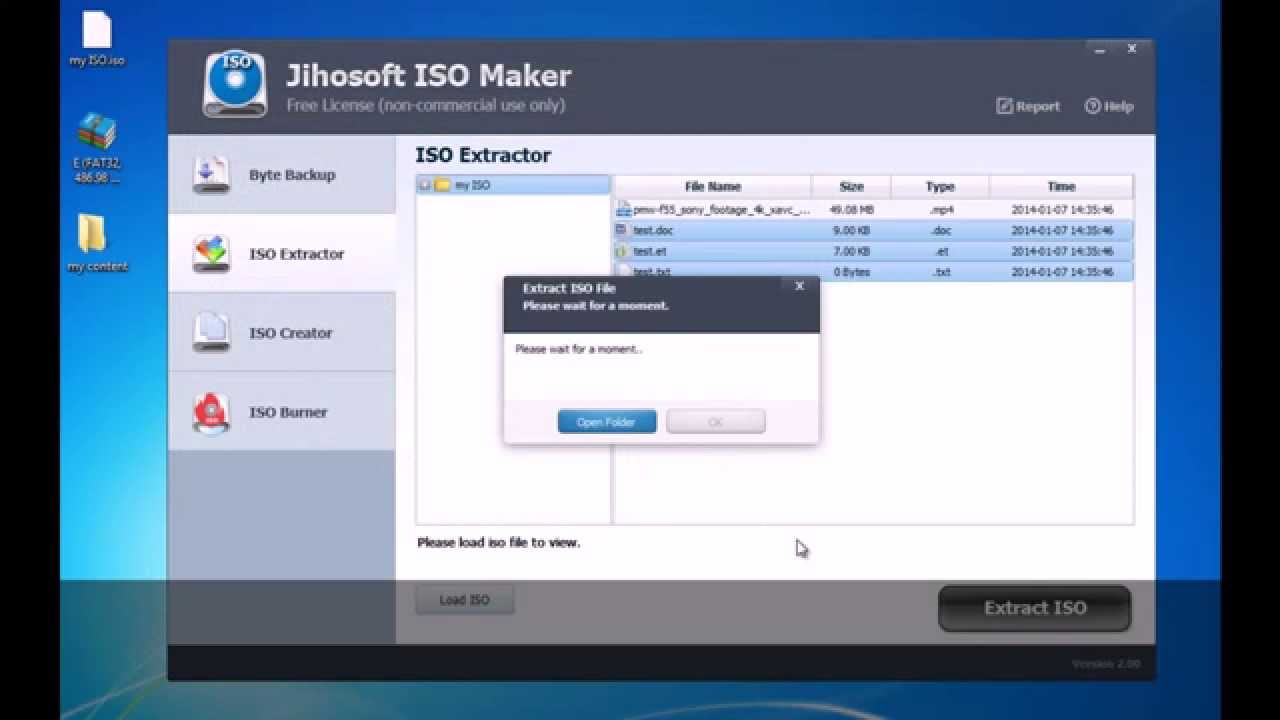Viewport: 1280px width, 720px height.
Task: Select the ISO Extractor sidebar icon
Action: pos(211,254)
